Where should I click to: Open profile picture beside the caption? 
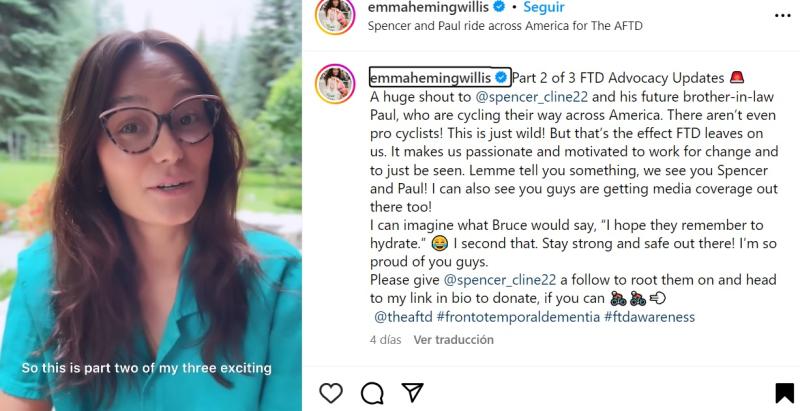(x=335, y=83)
